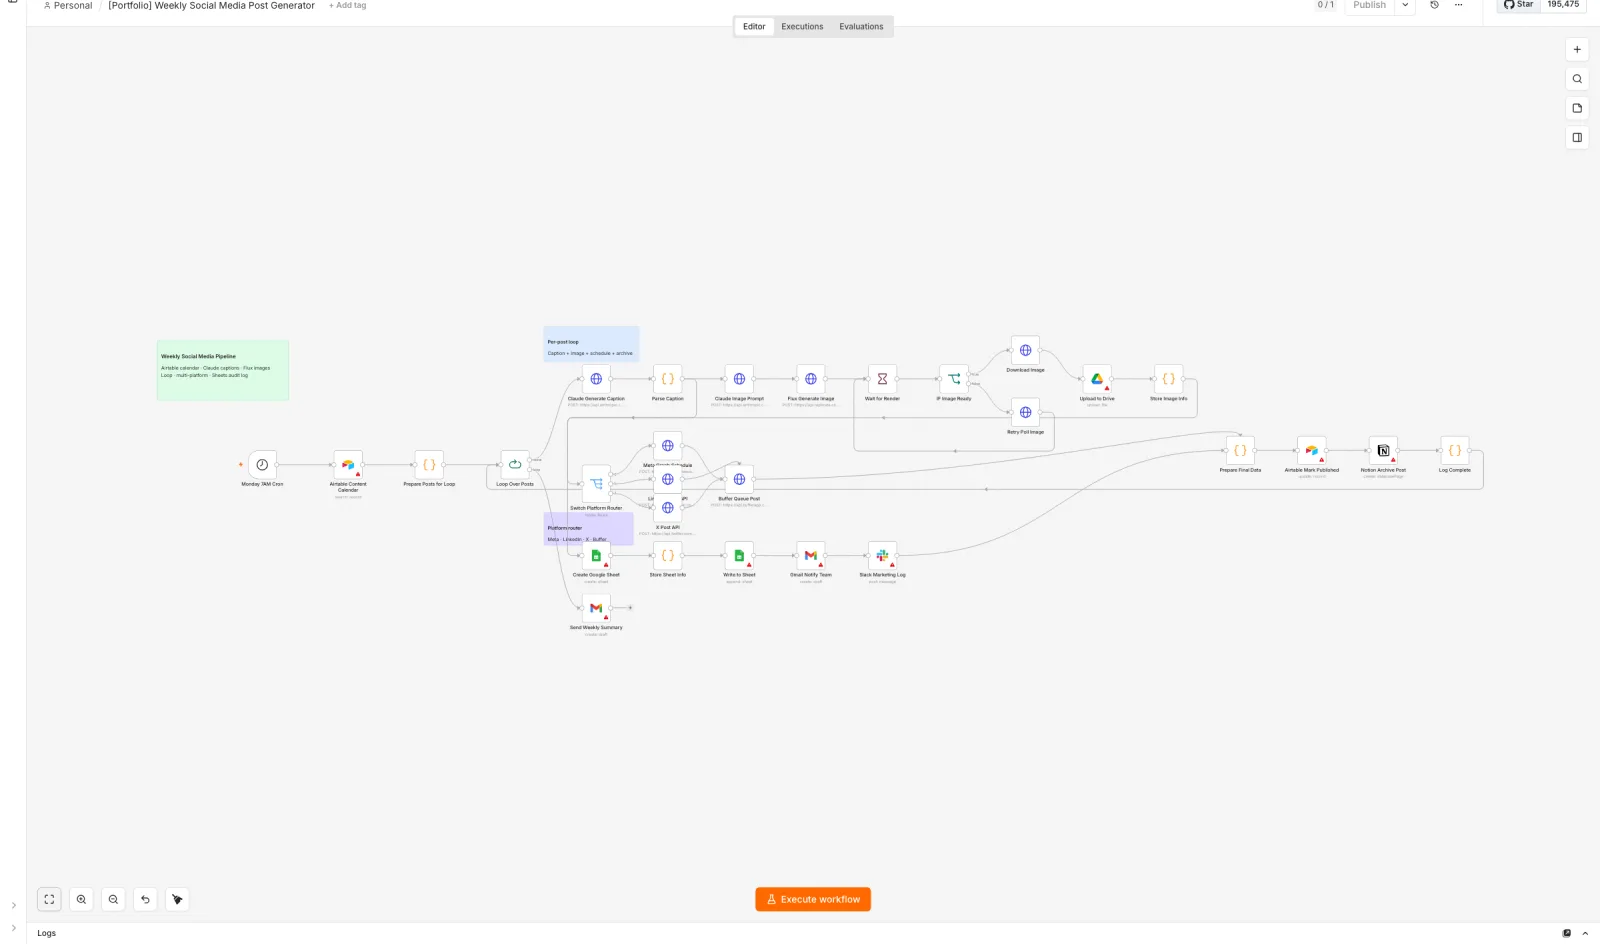Open the Claude Generate Caption node
1600x944 pixels.
pos(596,379)
